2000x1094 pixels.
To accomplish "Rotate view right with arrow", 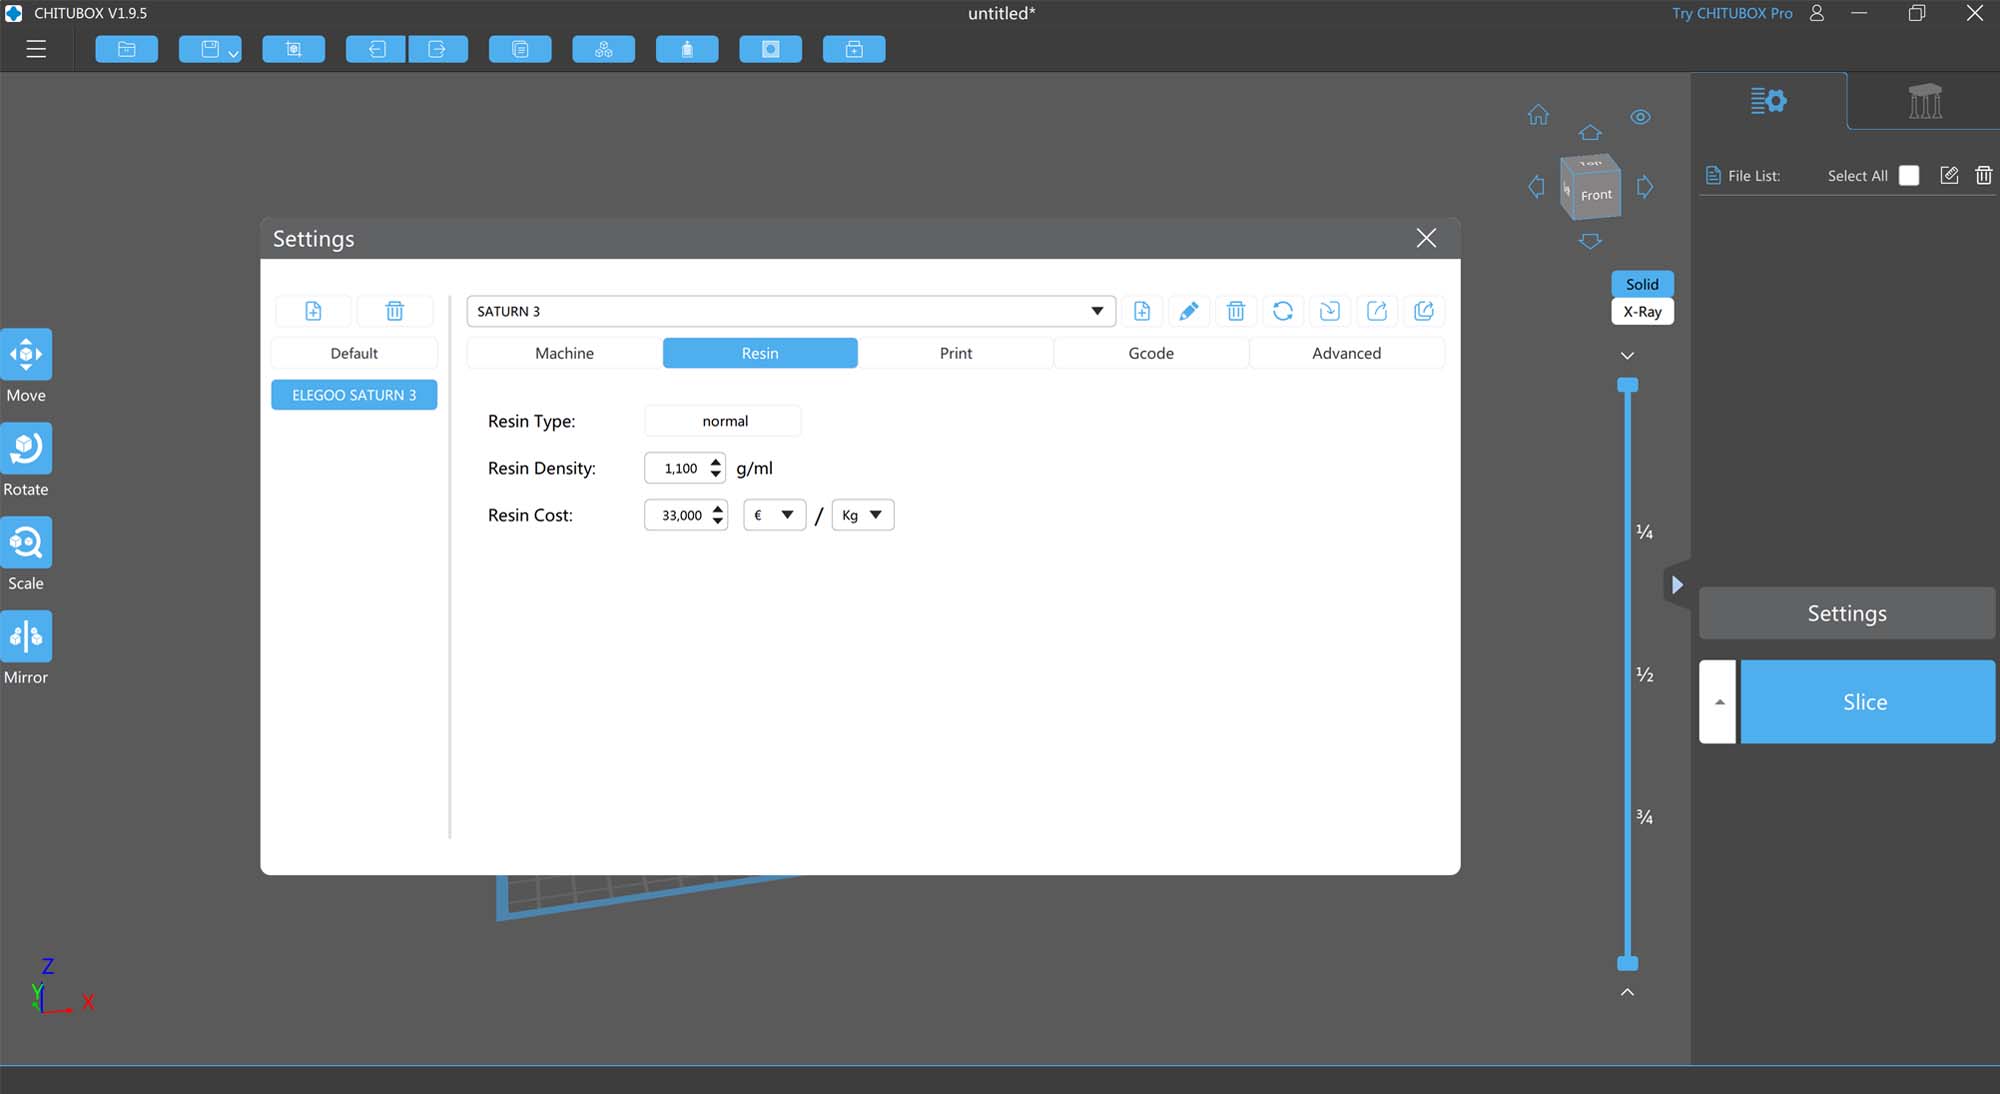I will click(x=1645, y=187).
